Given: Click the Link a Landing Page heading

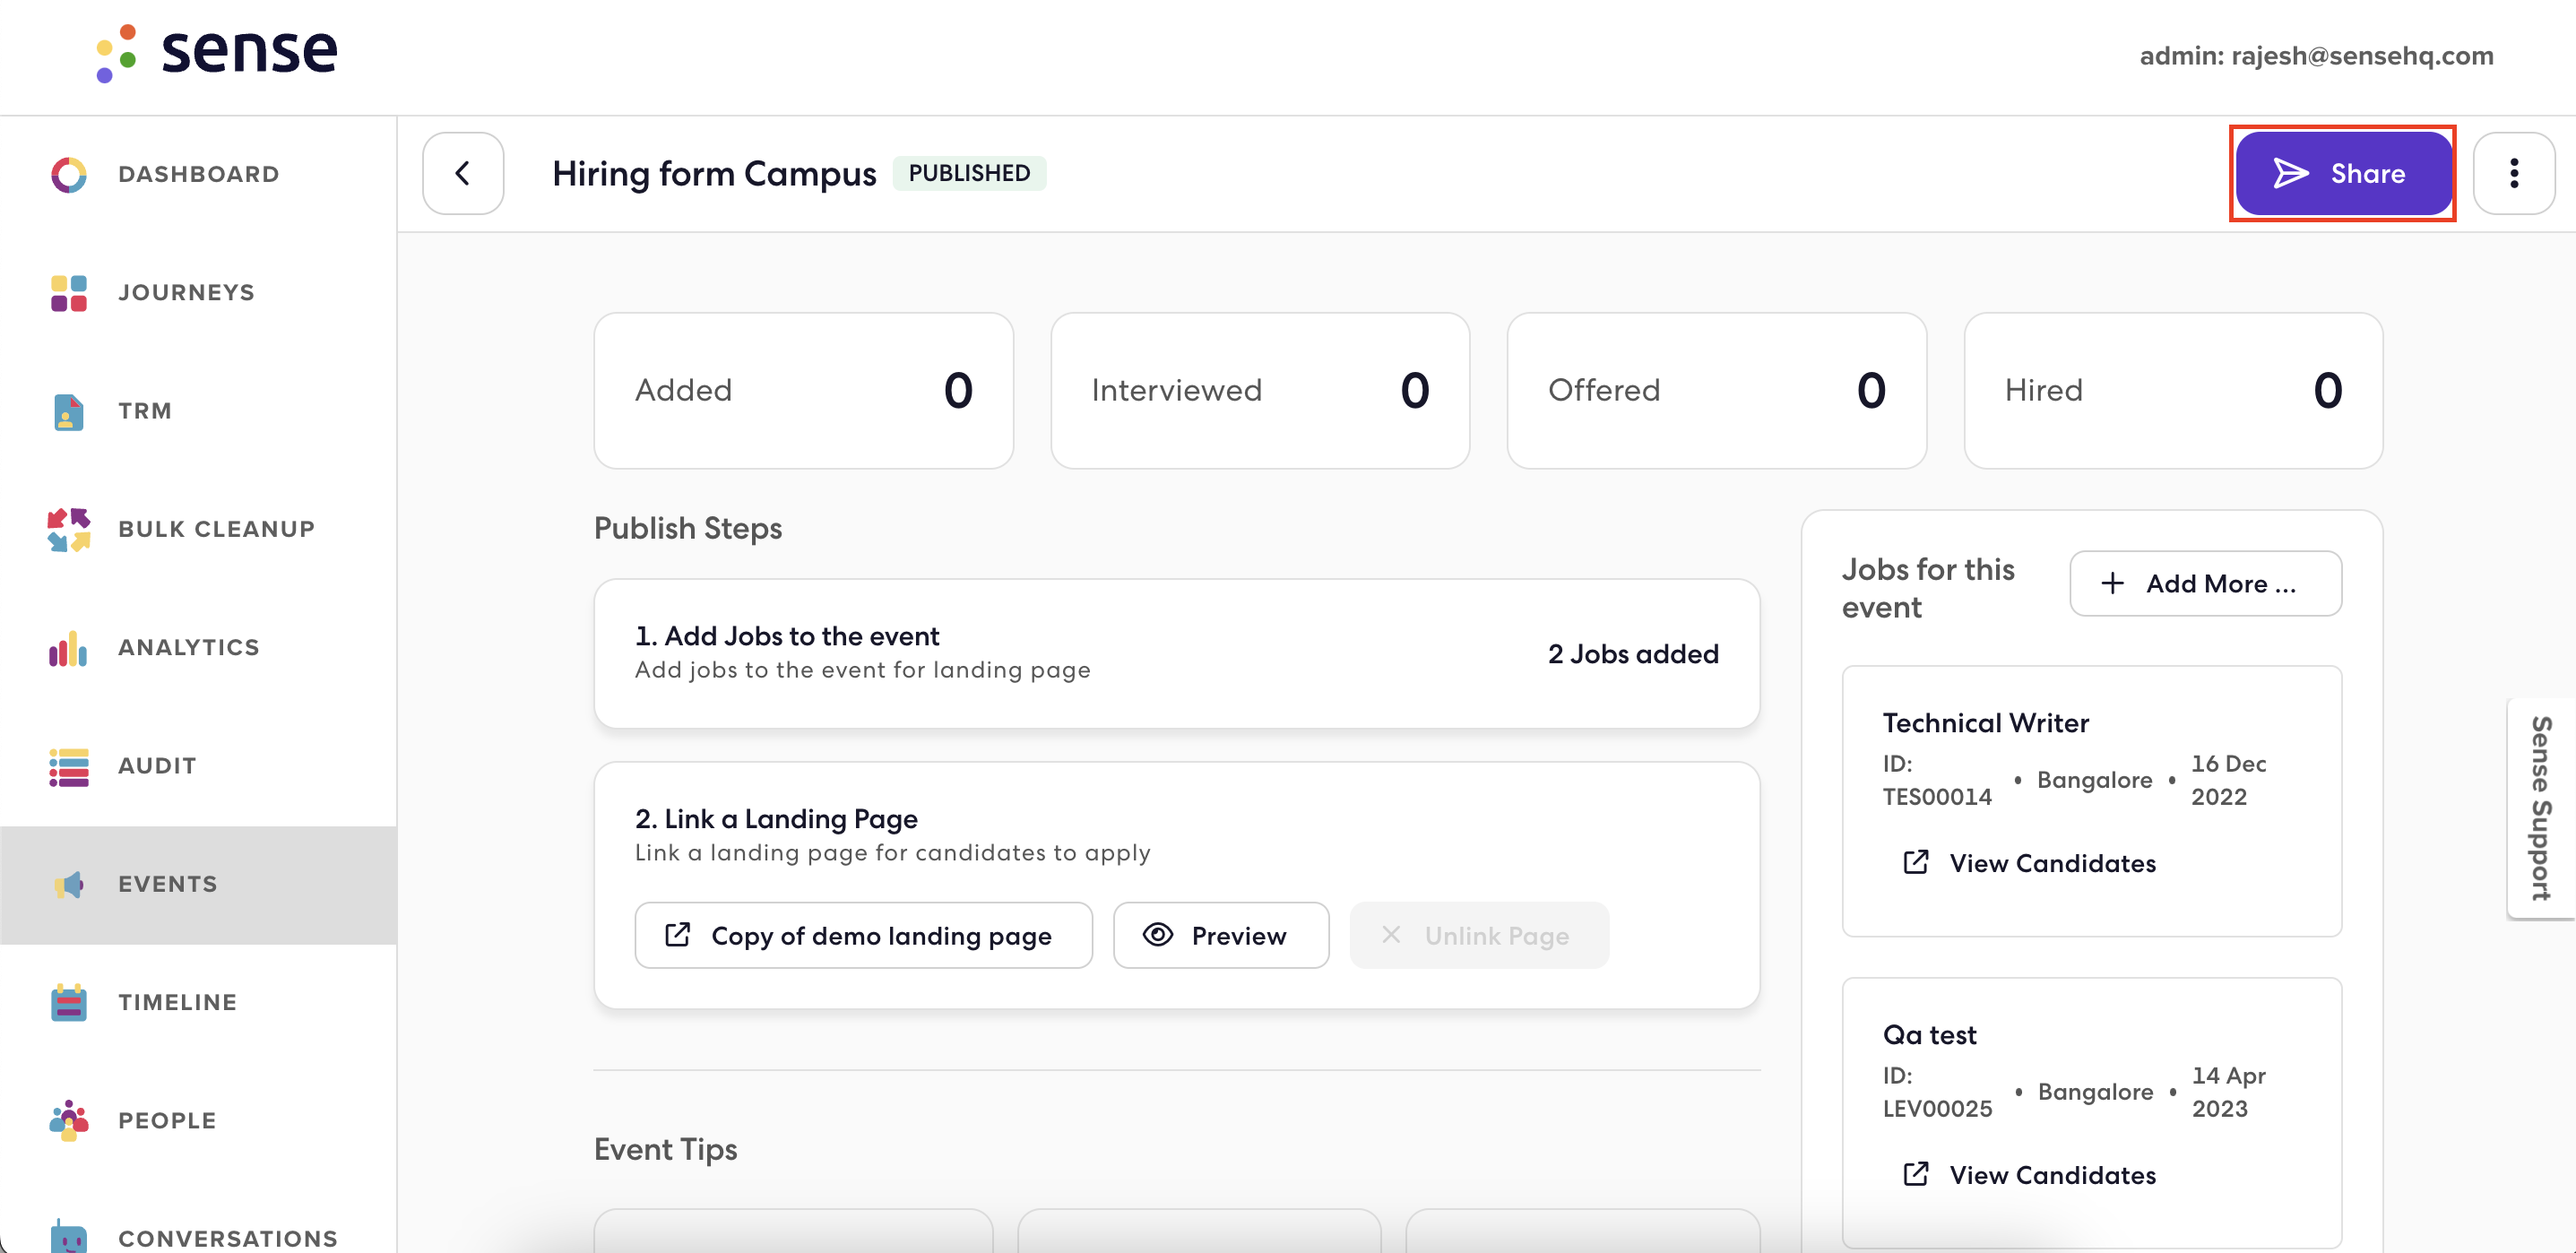Looking at the screenshot, I should [777, 819].
